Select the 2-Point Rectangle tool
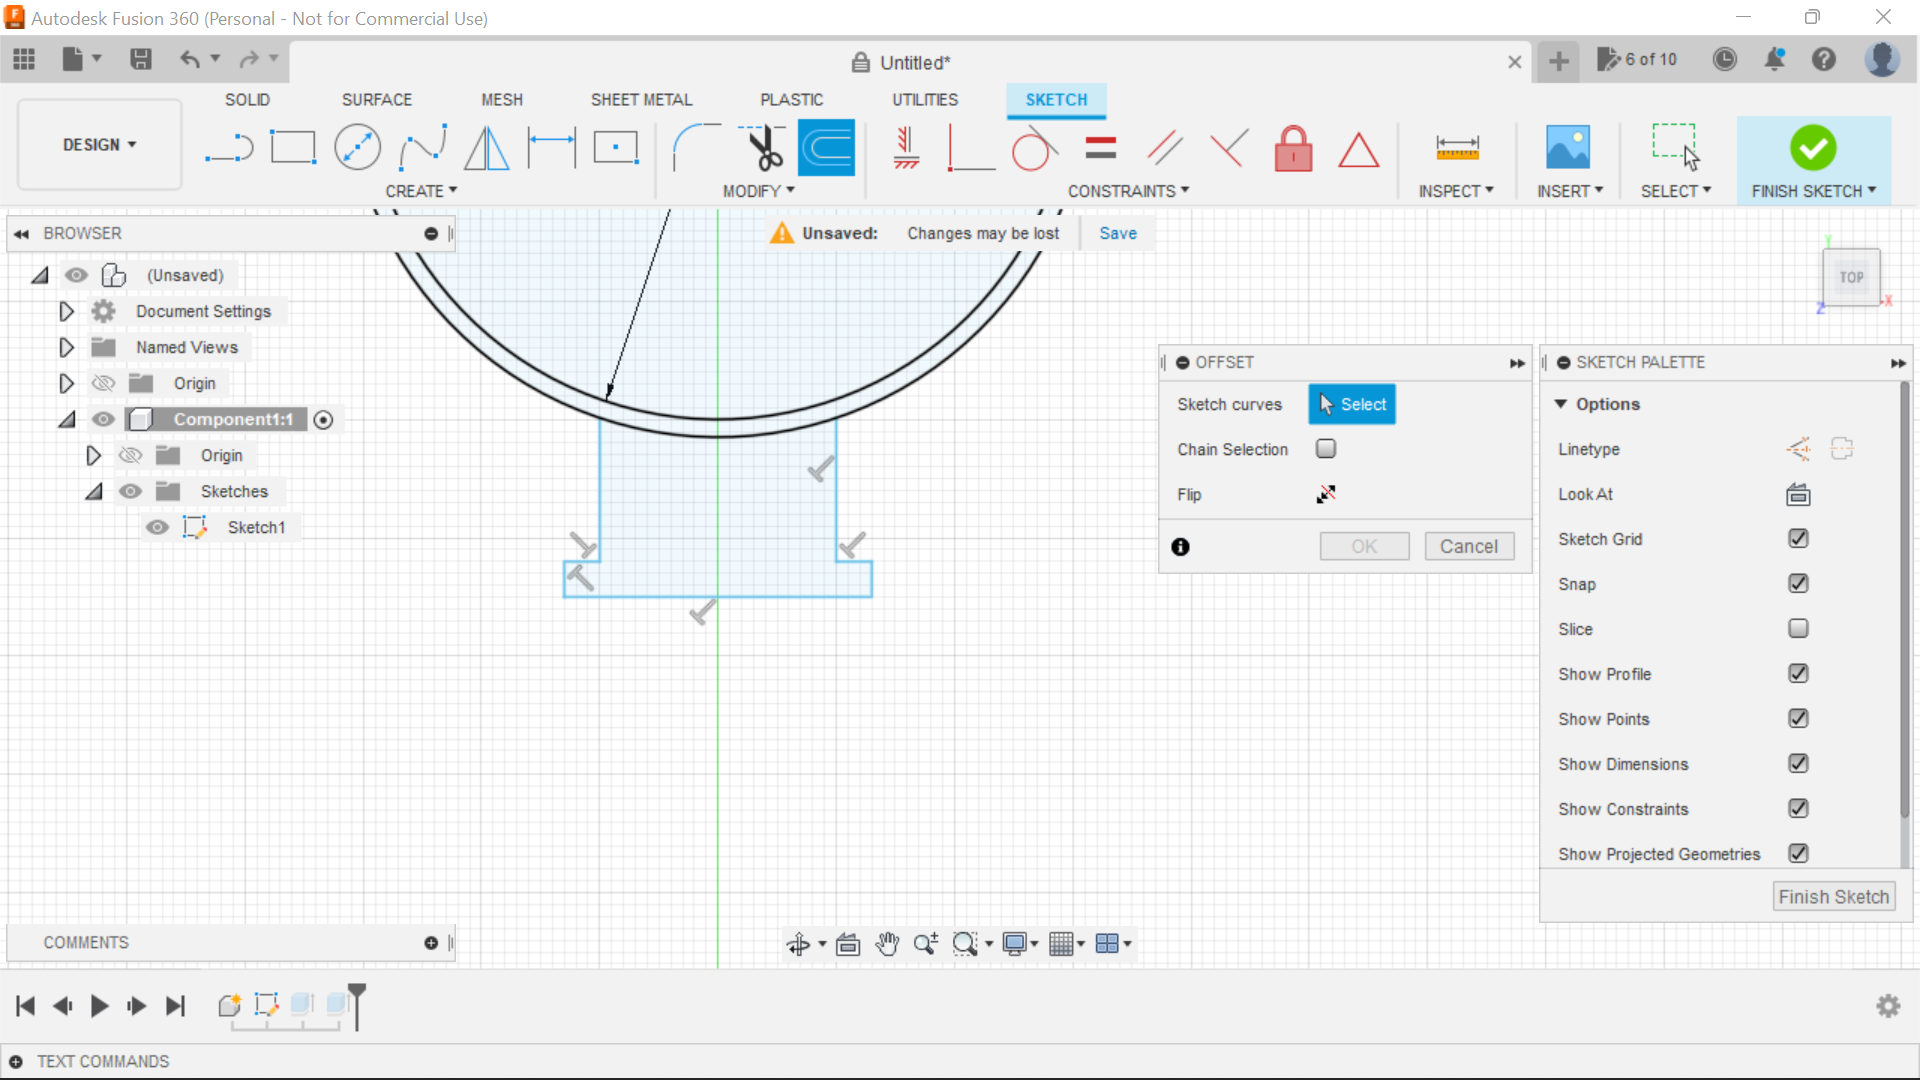The width and height of the screenshot is (1920, 1080). tap(293, 147)
